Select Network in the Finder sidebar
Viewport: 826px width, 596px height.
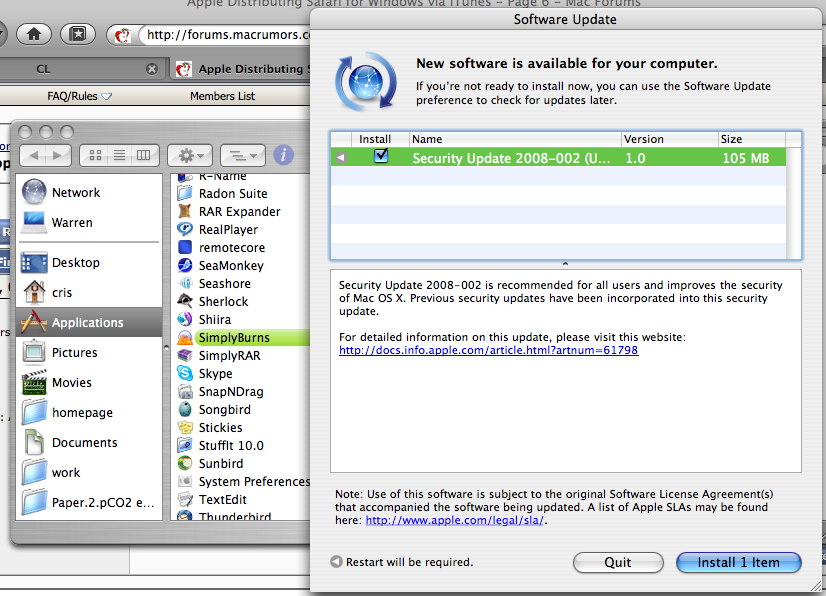(x=88, y=192)
